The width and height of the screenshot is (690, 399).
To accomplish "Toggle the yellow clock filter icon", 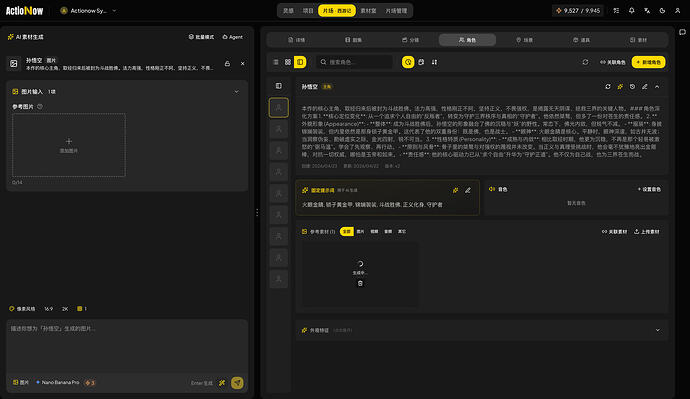I will tap(408, 62).
